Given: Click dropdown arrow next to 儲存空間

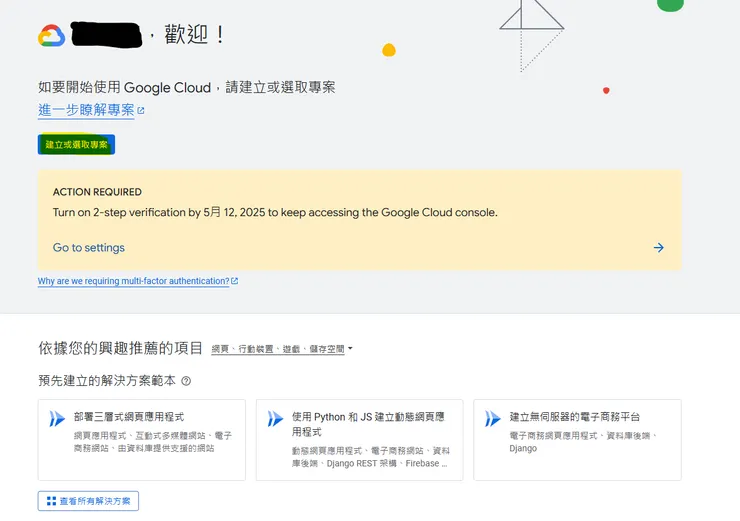Looking at the screenshot, I should [x=350, y=349].
